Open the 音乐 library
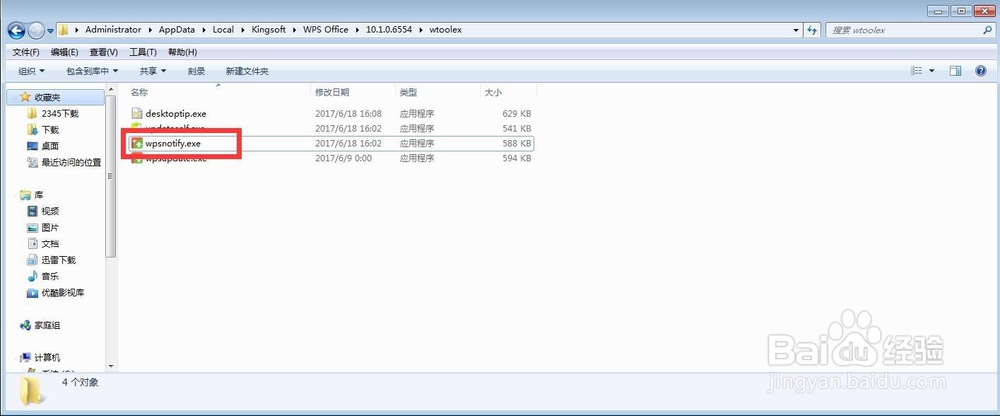Viewport: 1000px width, 416px height. click(50, 277)
